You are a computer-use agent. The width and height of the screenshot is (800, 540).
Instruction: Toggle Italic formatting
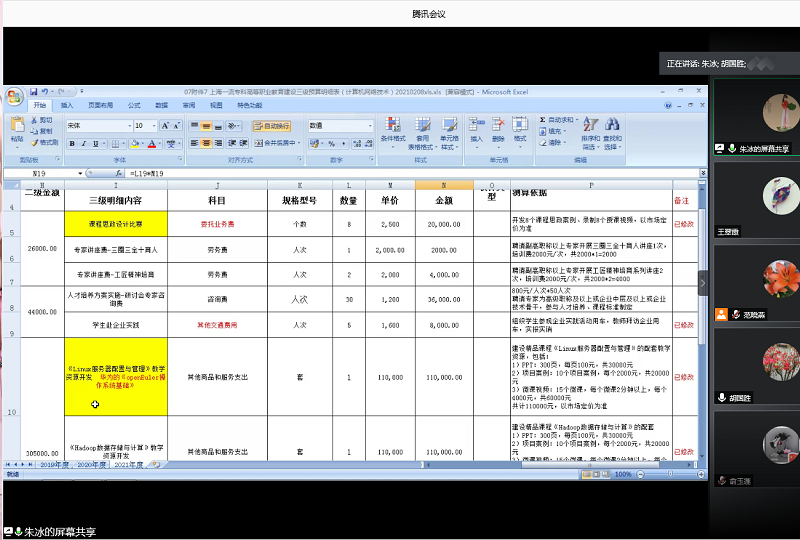click(84, 144)
